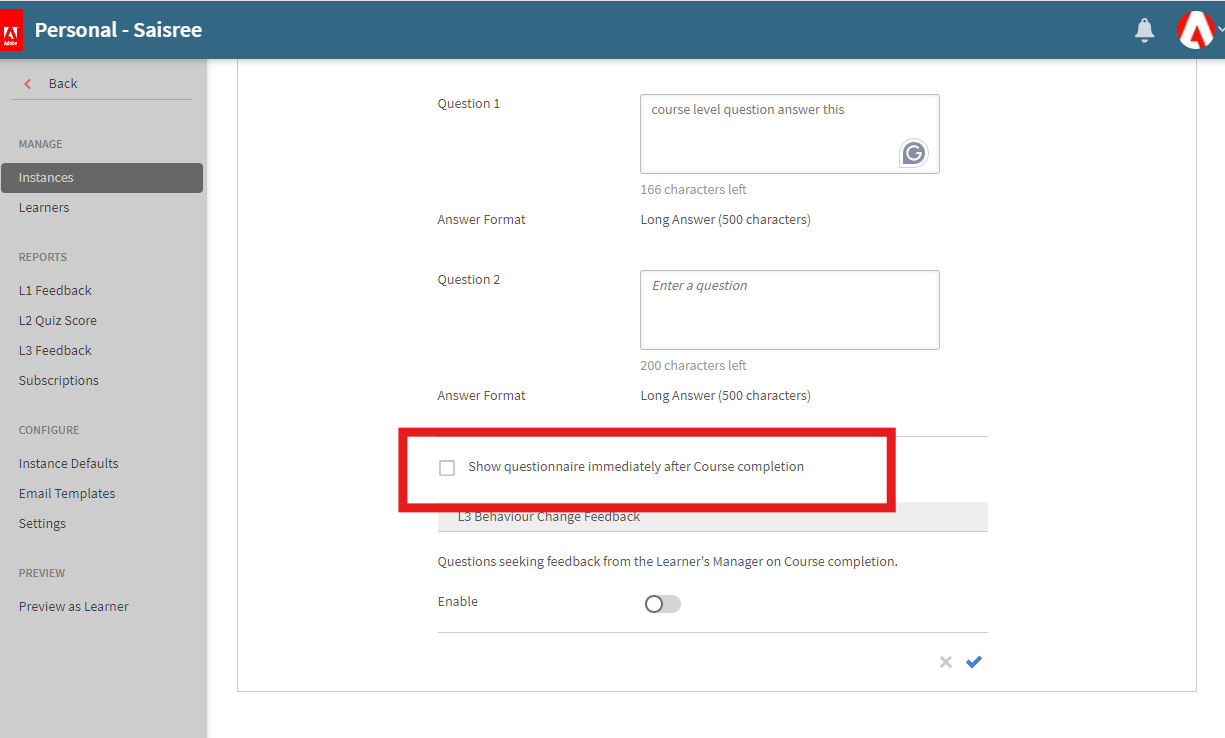This screenshot has height=738, width=1225.
Task: Open Subscriptions report
Action: [58, 381]
